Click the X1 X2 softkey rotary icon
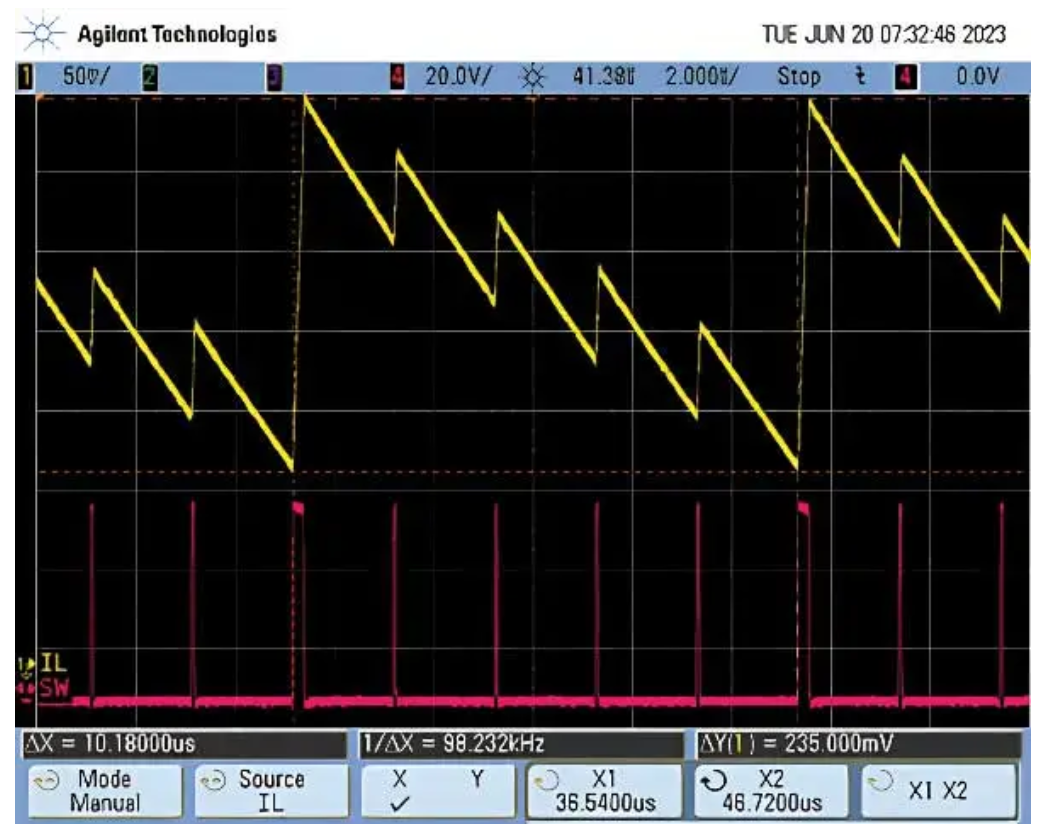The height and width of the screenshot is (836, 1050). (x=881, y=781)
